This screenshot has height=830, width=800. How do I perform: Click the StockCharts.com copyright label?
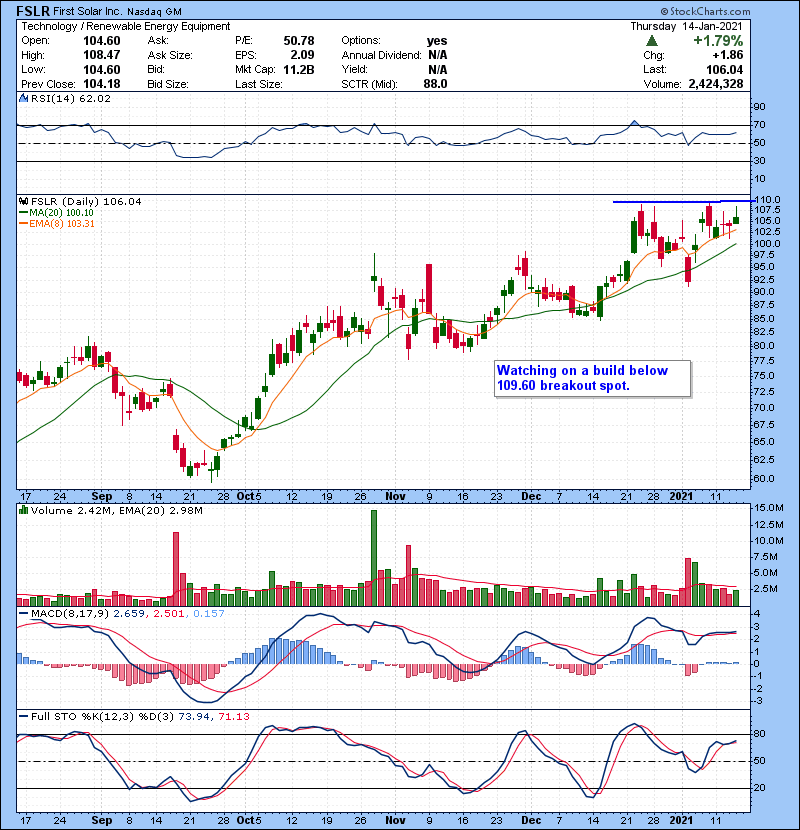pos(706,11)
